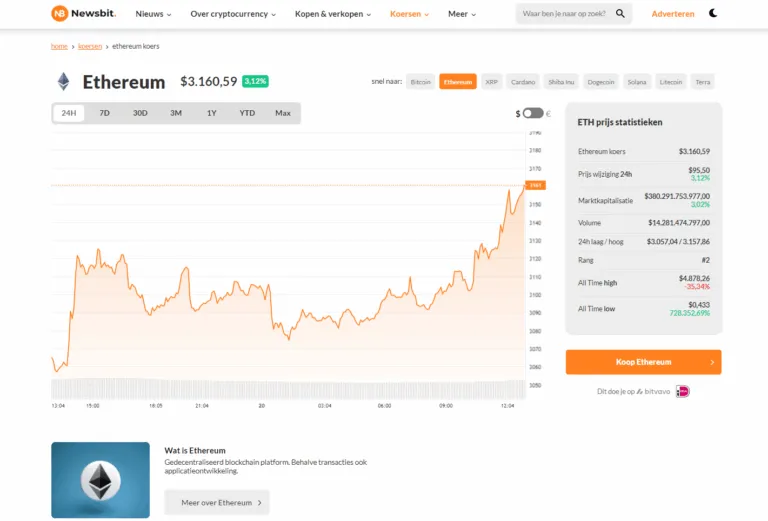Click the Koop Ethereum button

tap(643, 362)
